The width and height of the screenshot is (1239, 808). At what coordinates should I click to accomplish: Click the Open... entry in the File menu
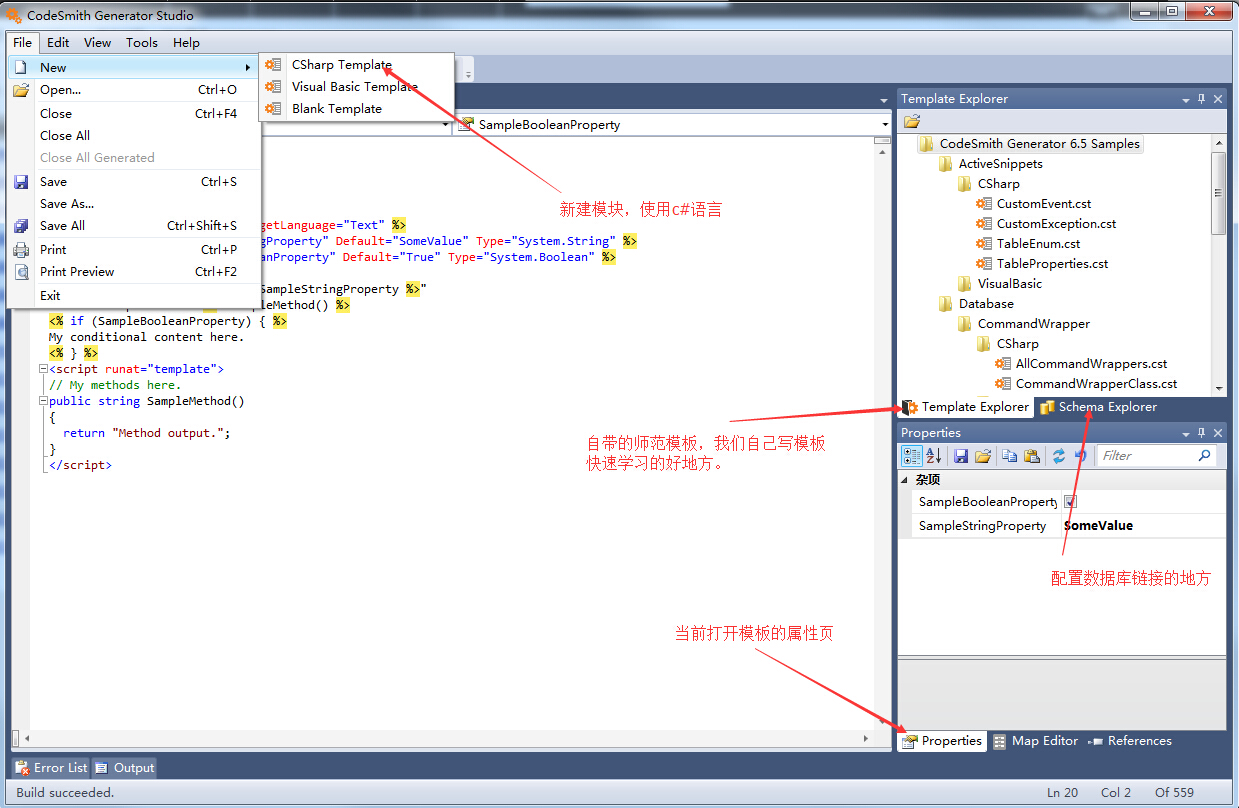(134, 90)
